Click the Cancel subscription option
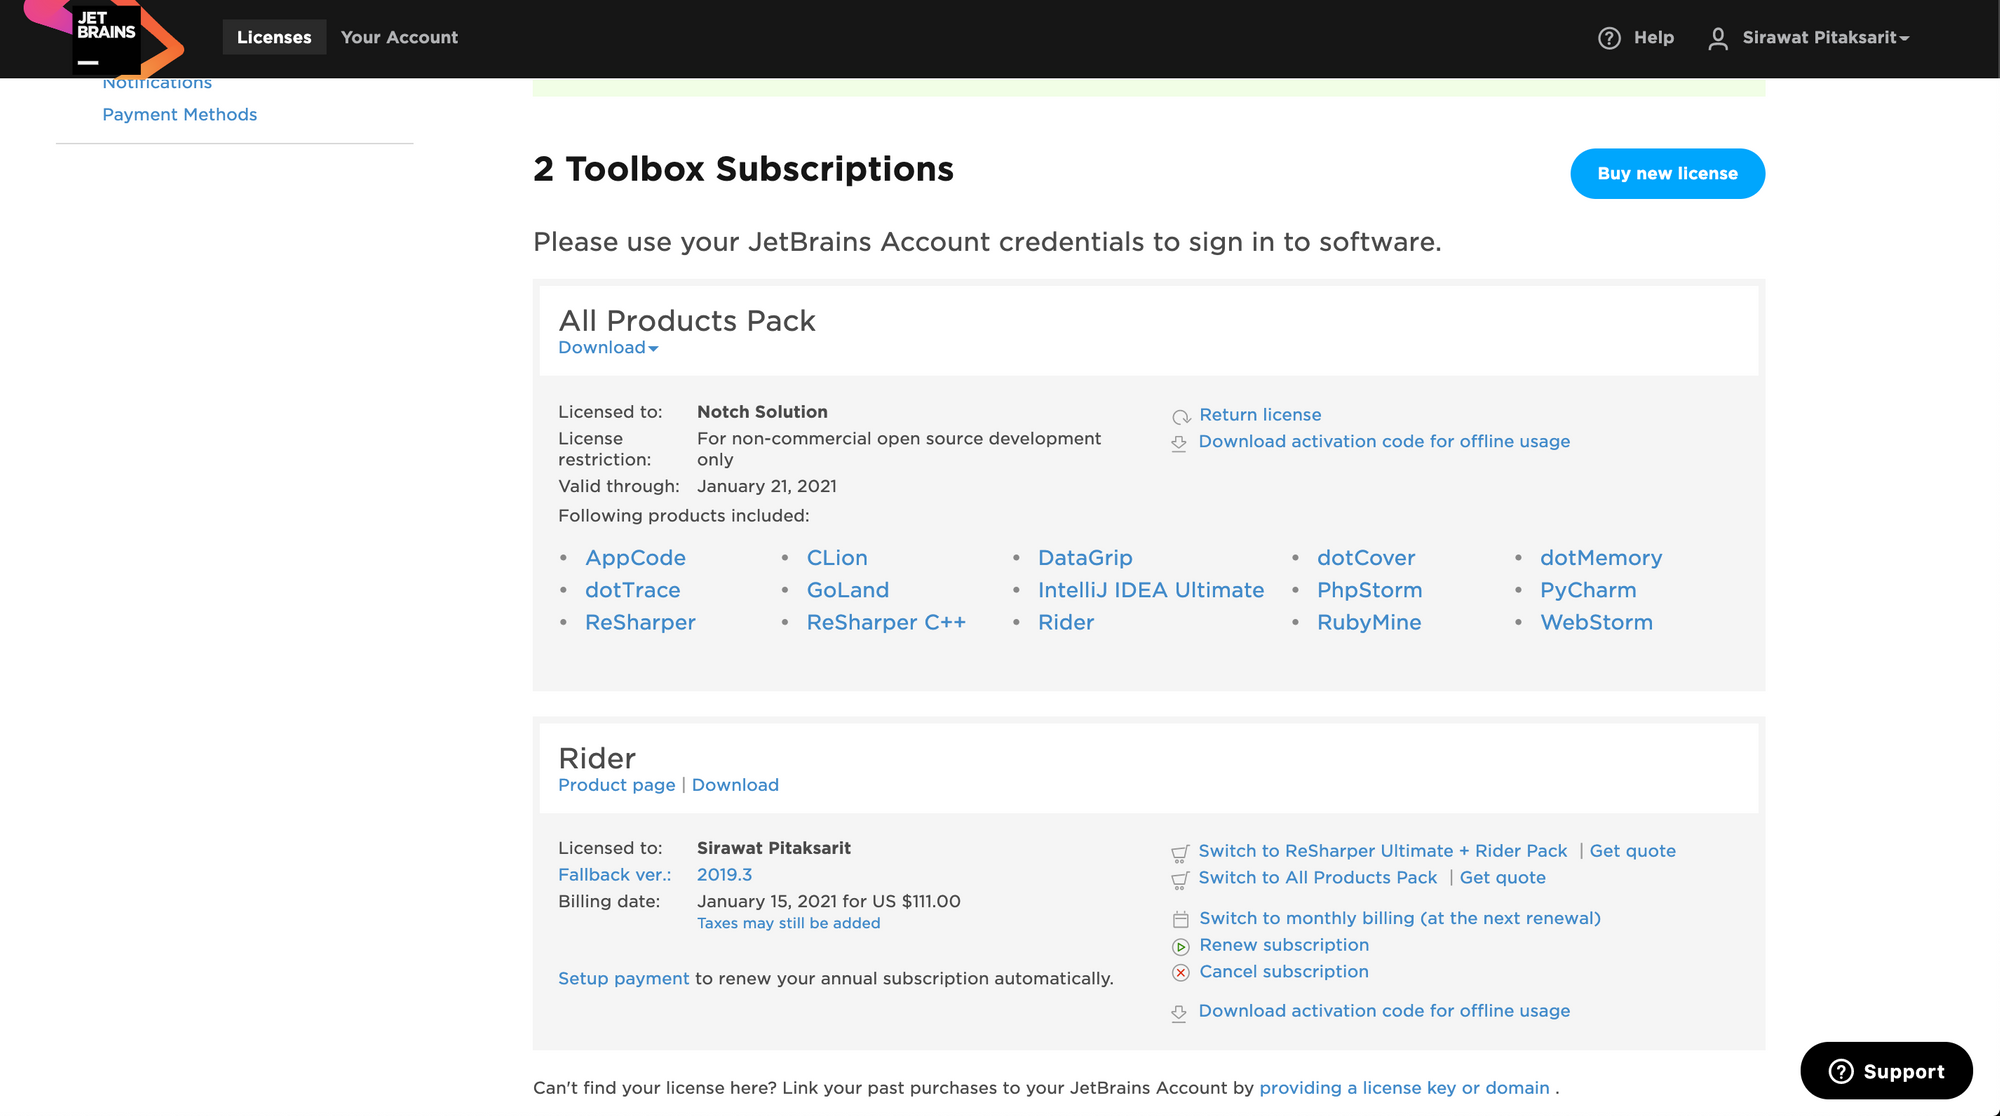Viewport: 2000px width, 1116px height. pos(1283,972)
